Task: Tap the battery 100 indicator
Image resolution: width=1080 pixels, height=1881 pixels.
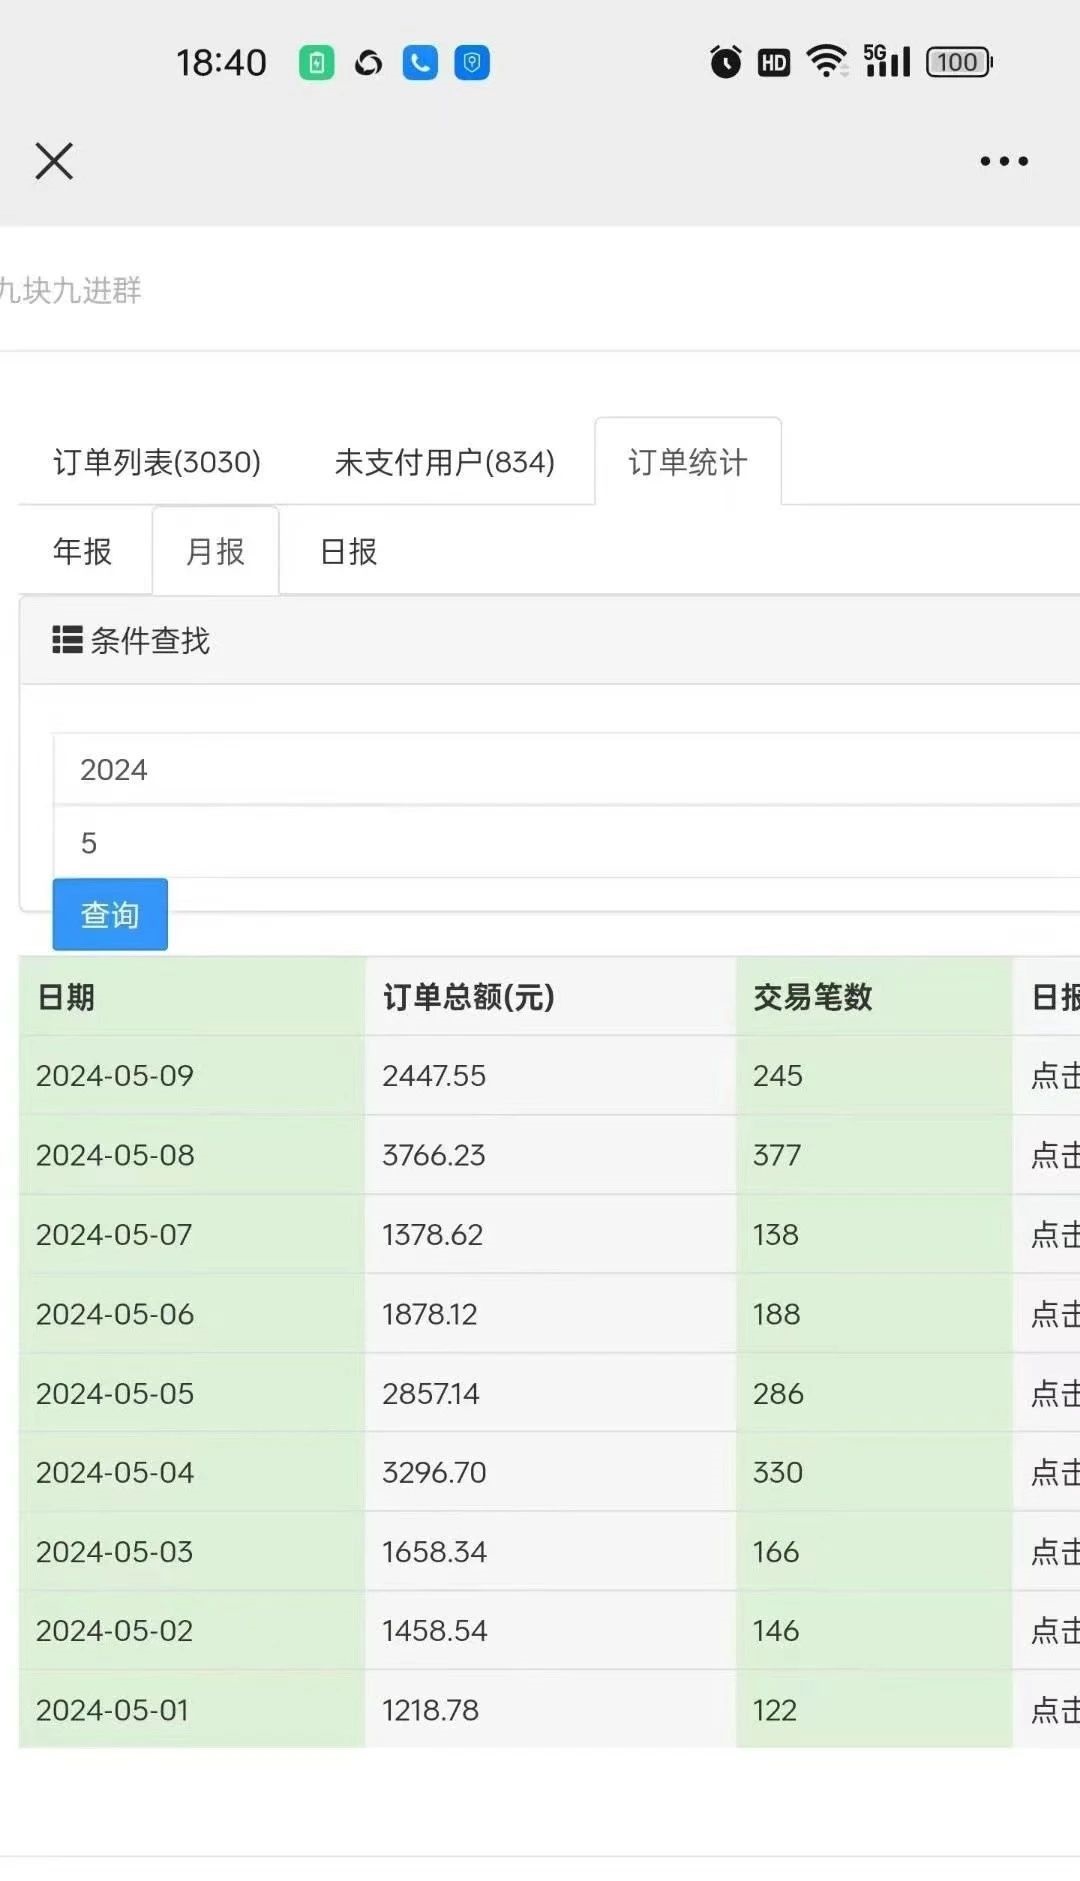Action: pyautogui.click(x=958, y=62)
